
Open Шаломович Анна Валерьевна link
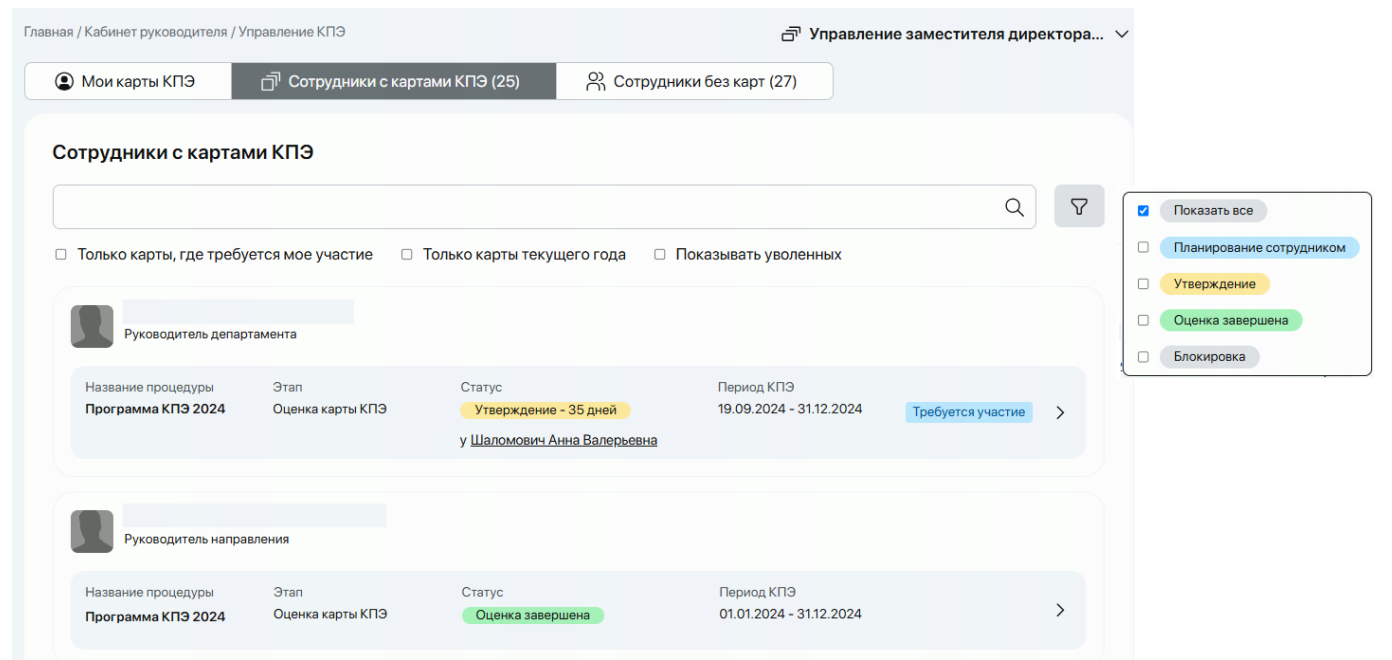[x=563, y=440]
